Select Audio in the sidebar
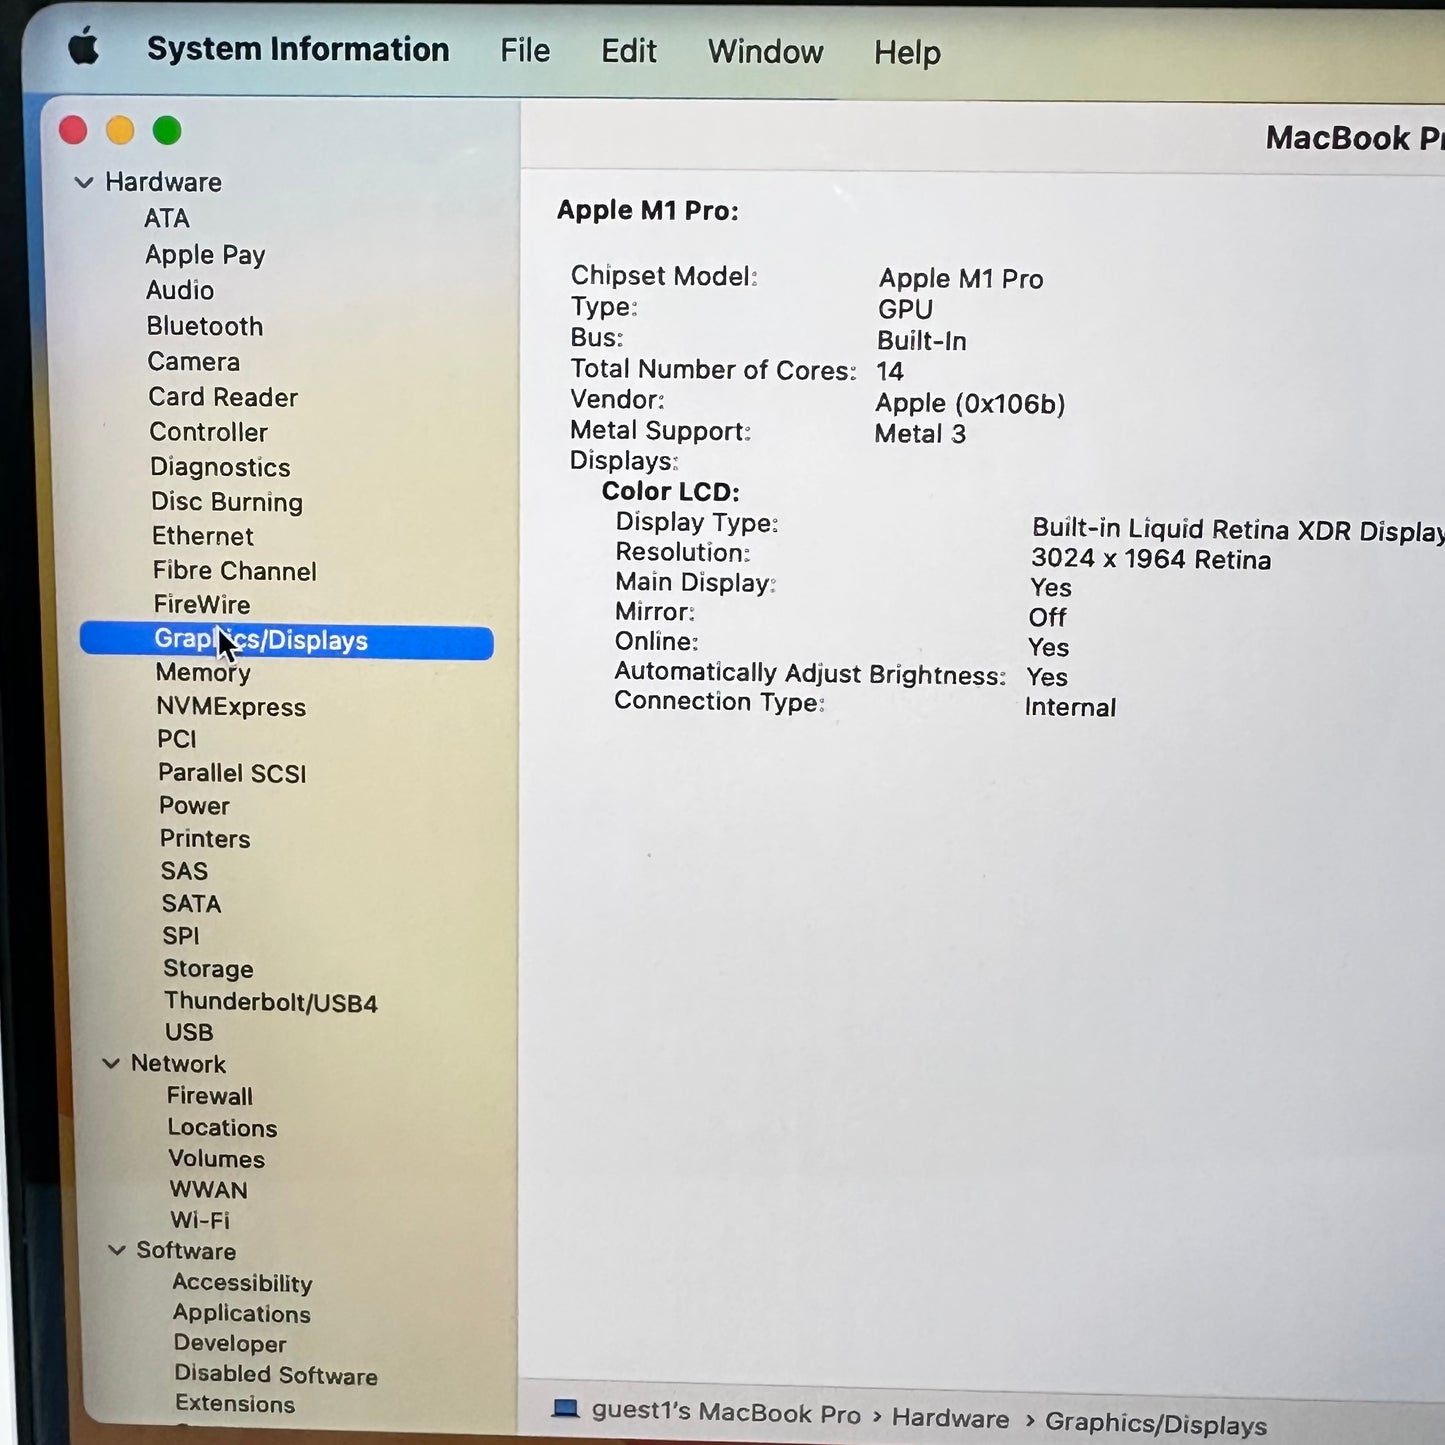1445x1445 pixels. coord(180,290)
